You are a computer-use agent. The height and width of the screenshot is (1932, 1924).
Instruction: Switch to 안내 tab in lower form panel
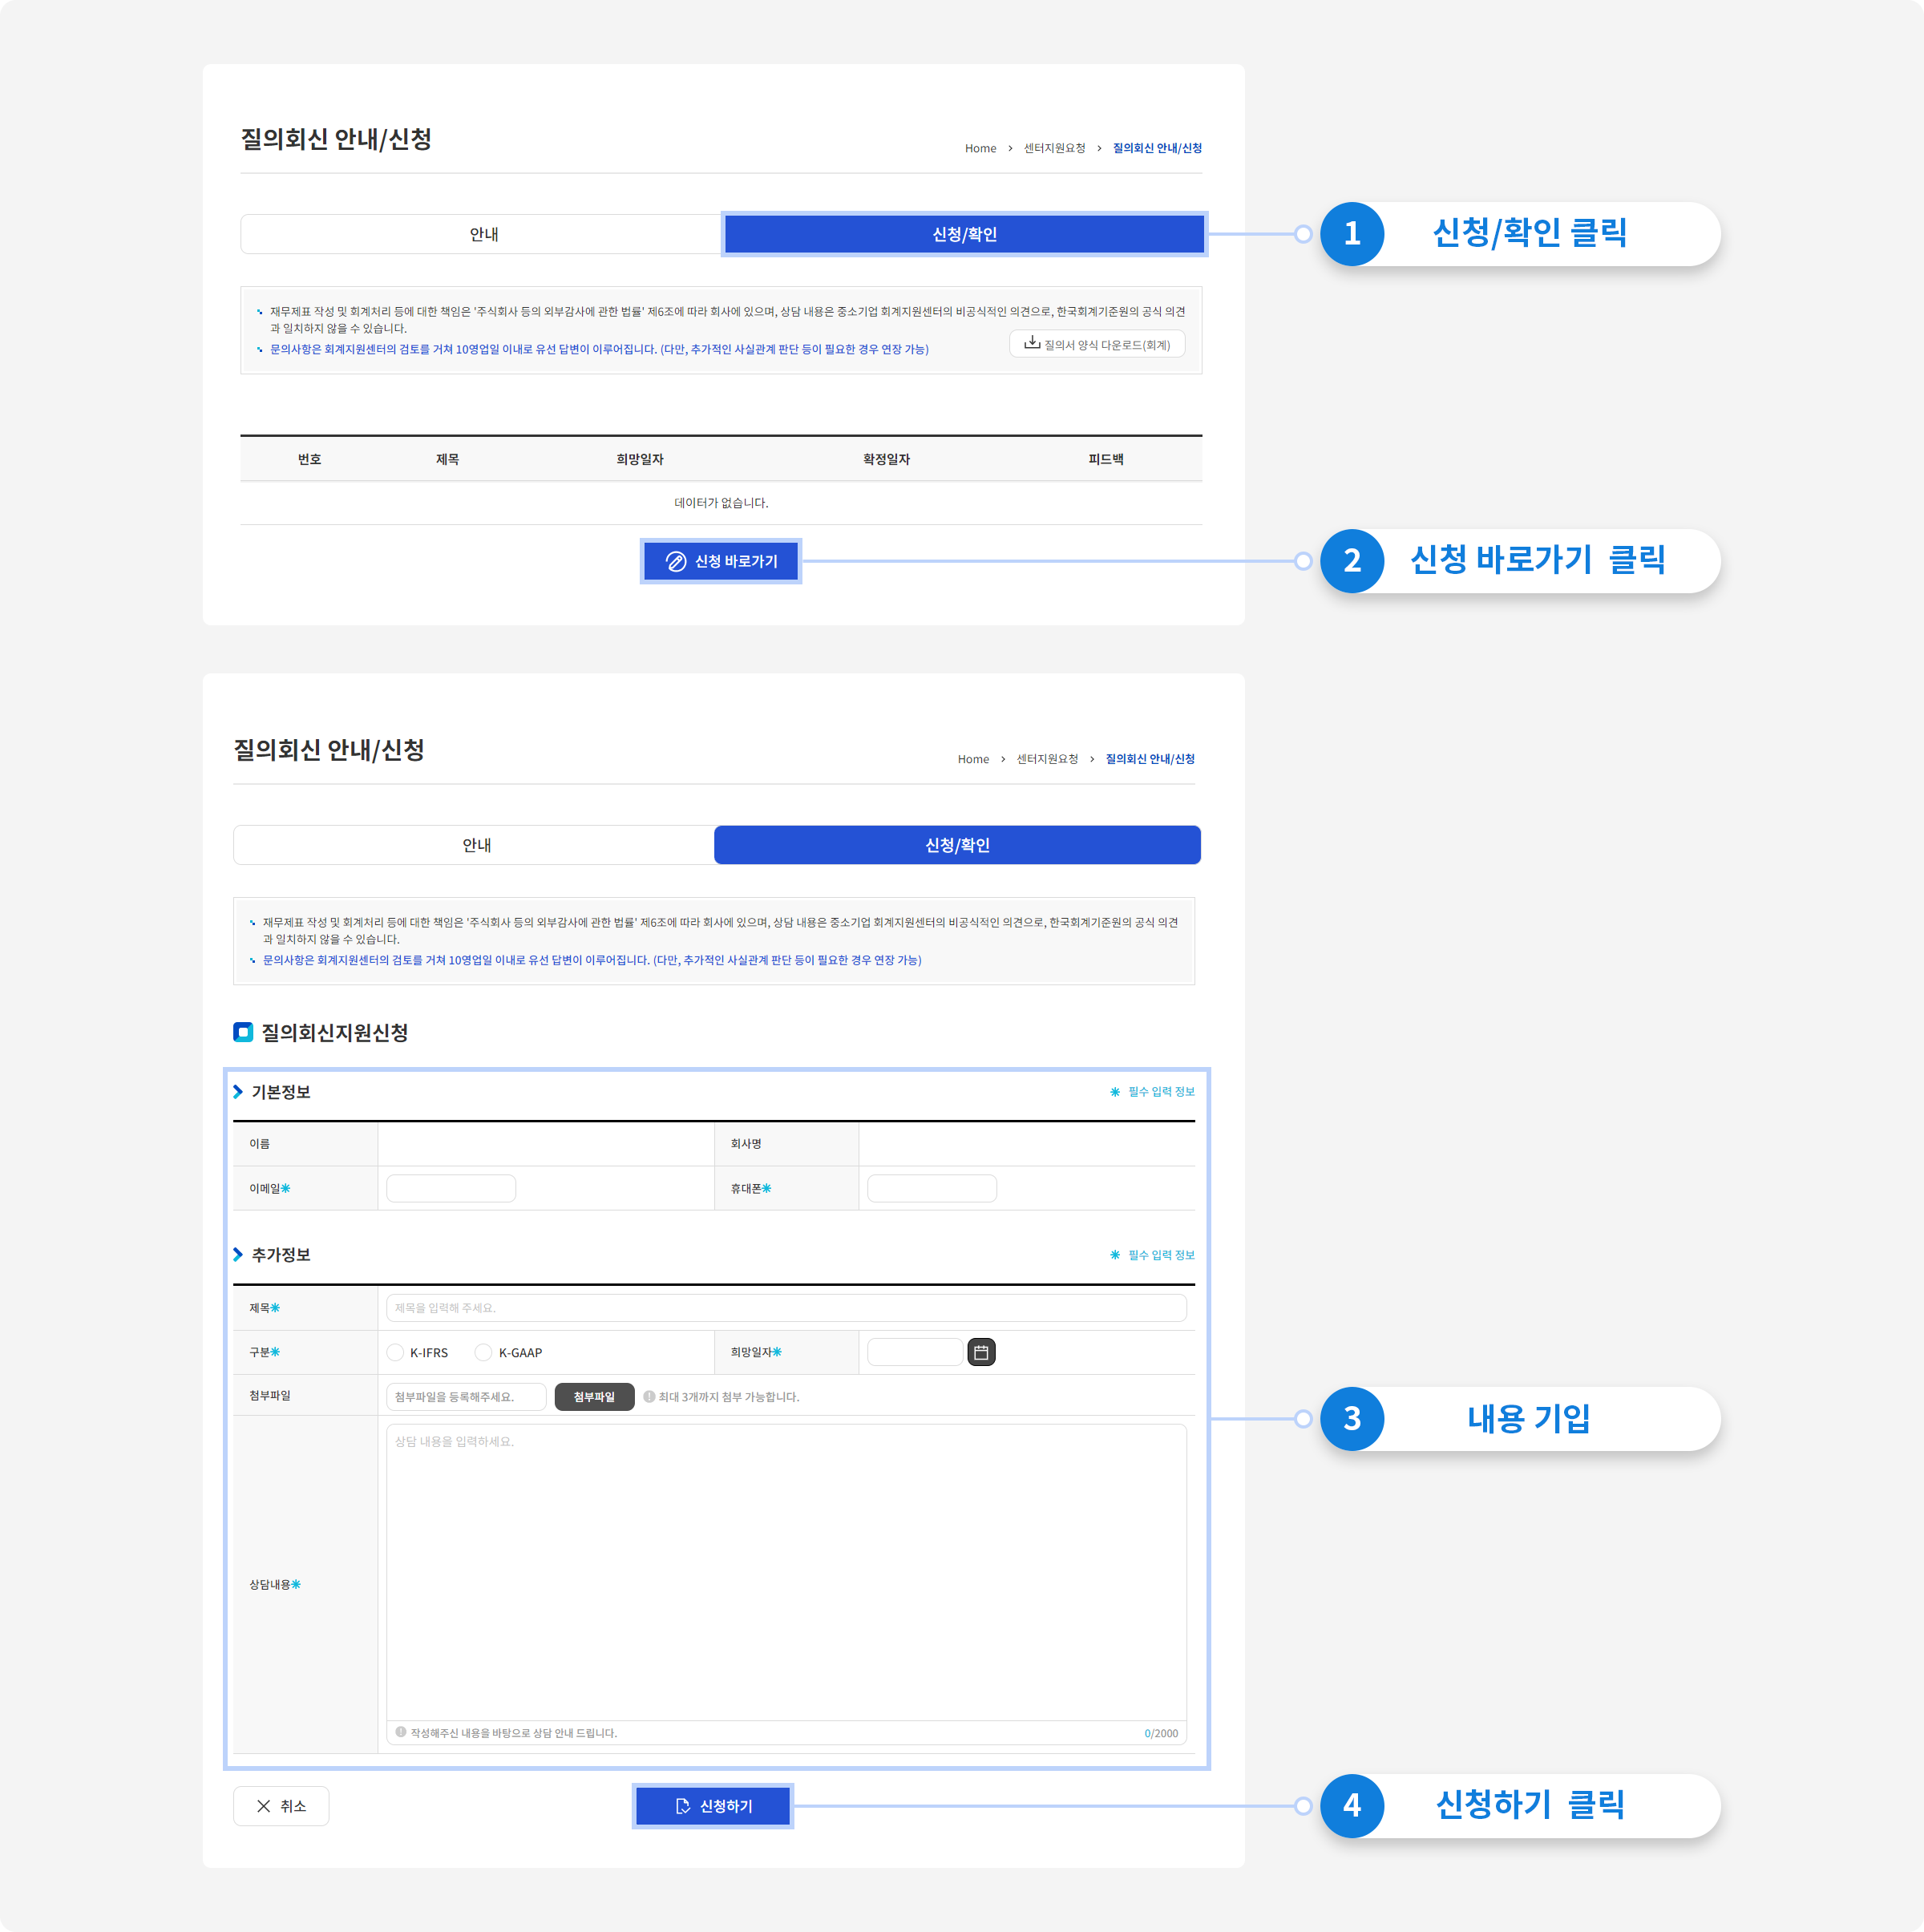476,845
